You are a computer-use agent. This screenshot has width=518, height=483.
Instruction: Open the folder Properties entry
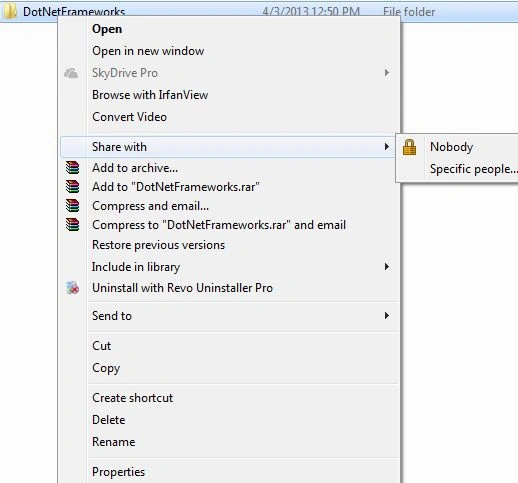pos(118,472)
